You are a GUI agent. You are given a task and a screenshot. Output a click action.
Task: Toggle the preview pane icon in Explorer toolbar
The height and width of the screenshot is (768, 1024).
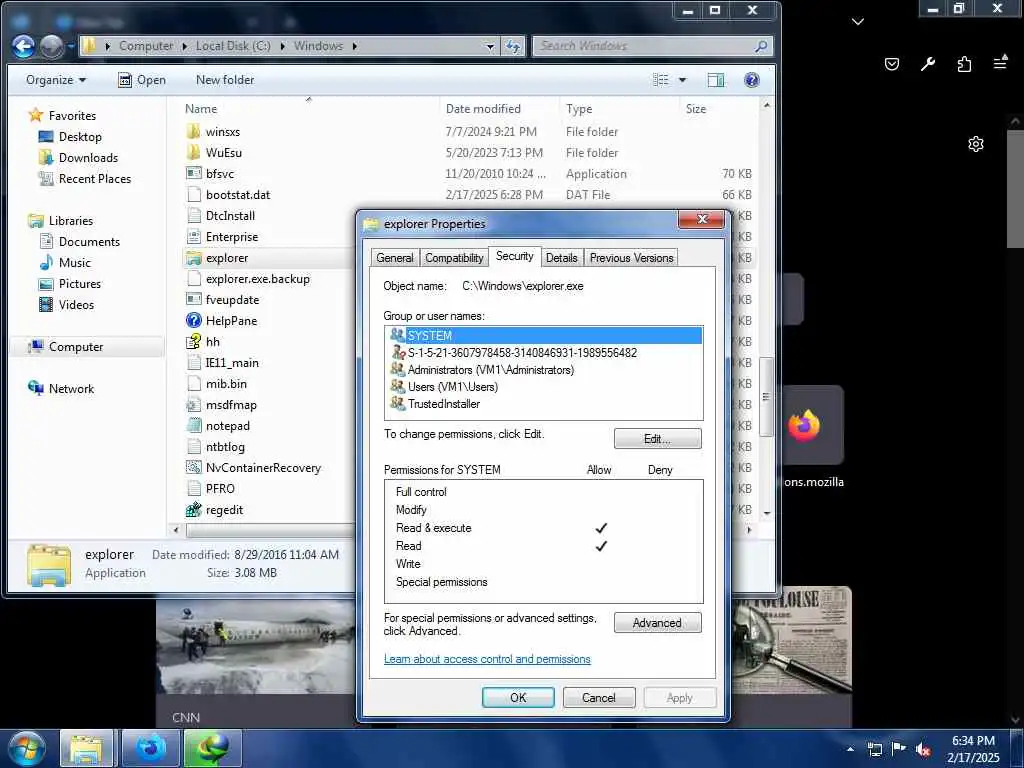click(716, 80)
